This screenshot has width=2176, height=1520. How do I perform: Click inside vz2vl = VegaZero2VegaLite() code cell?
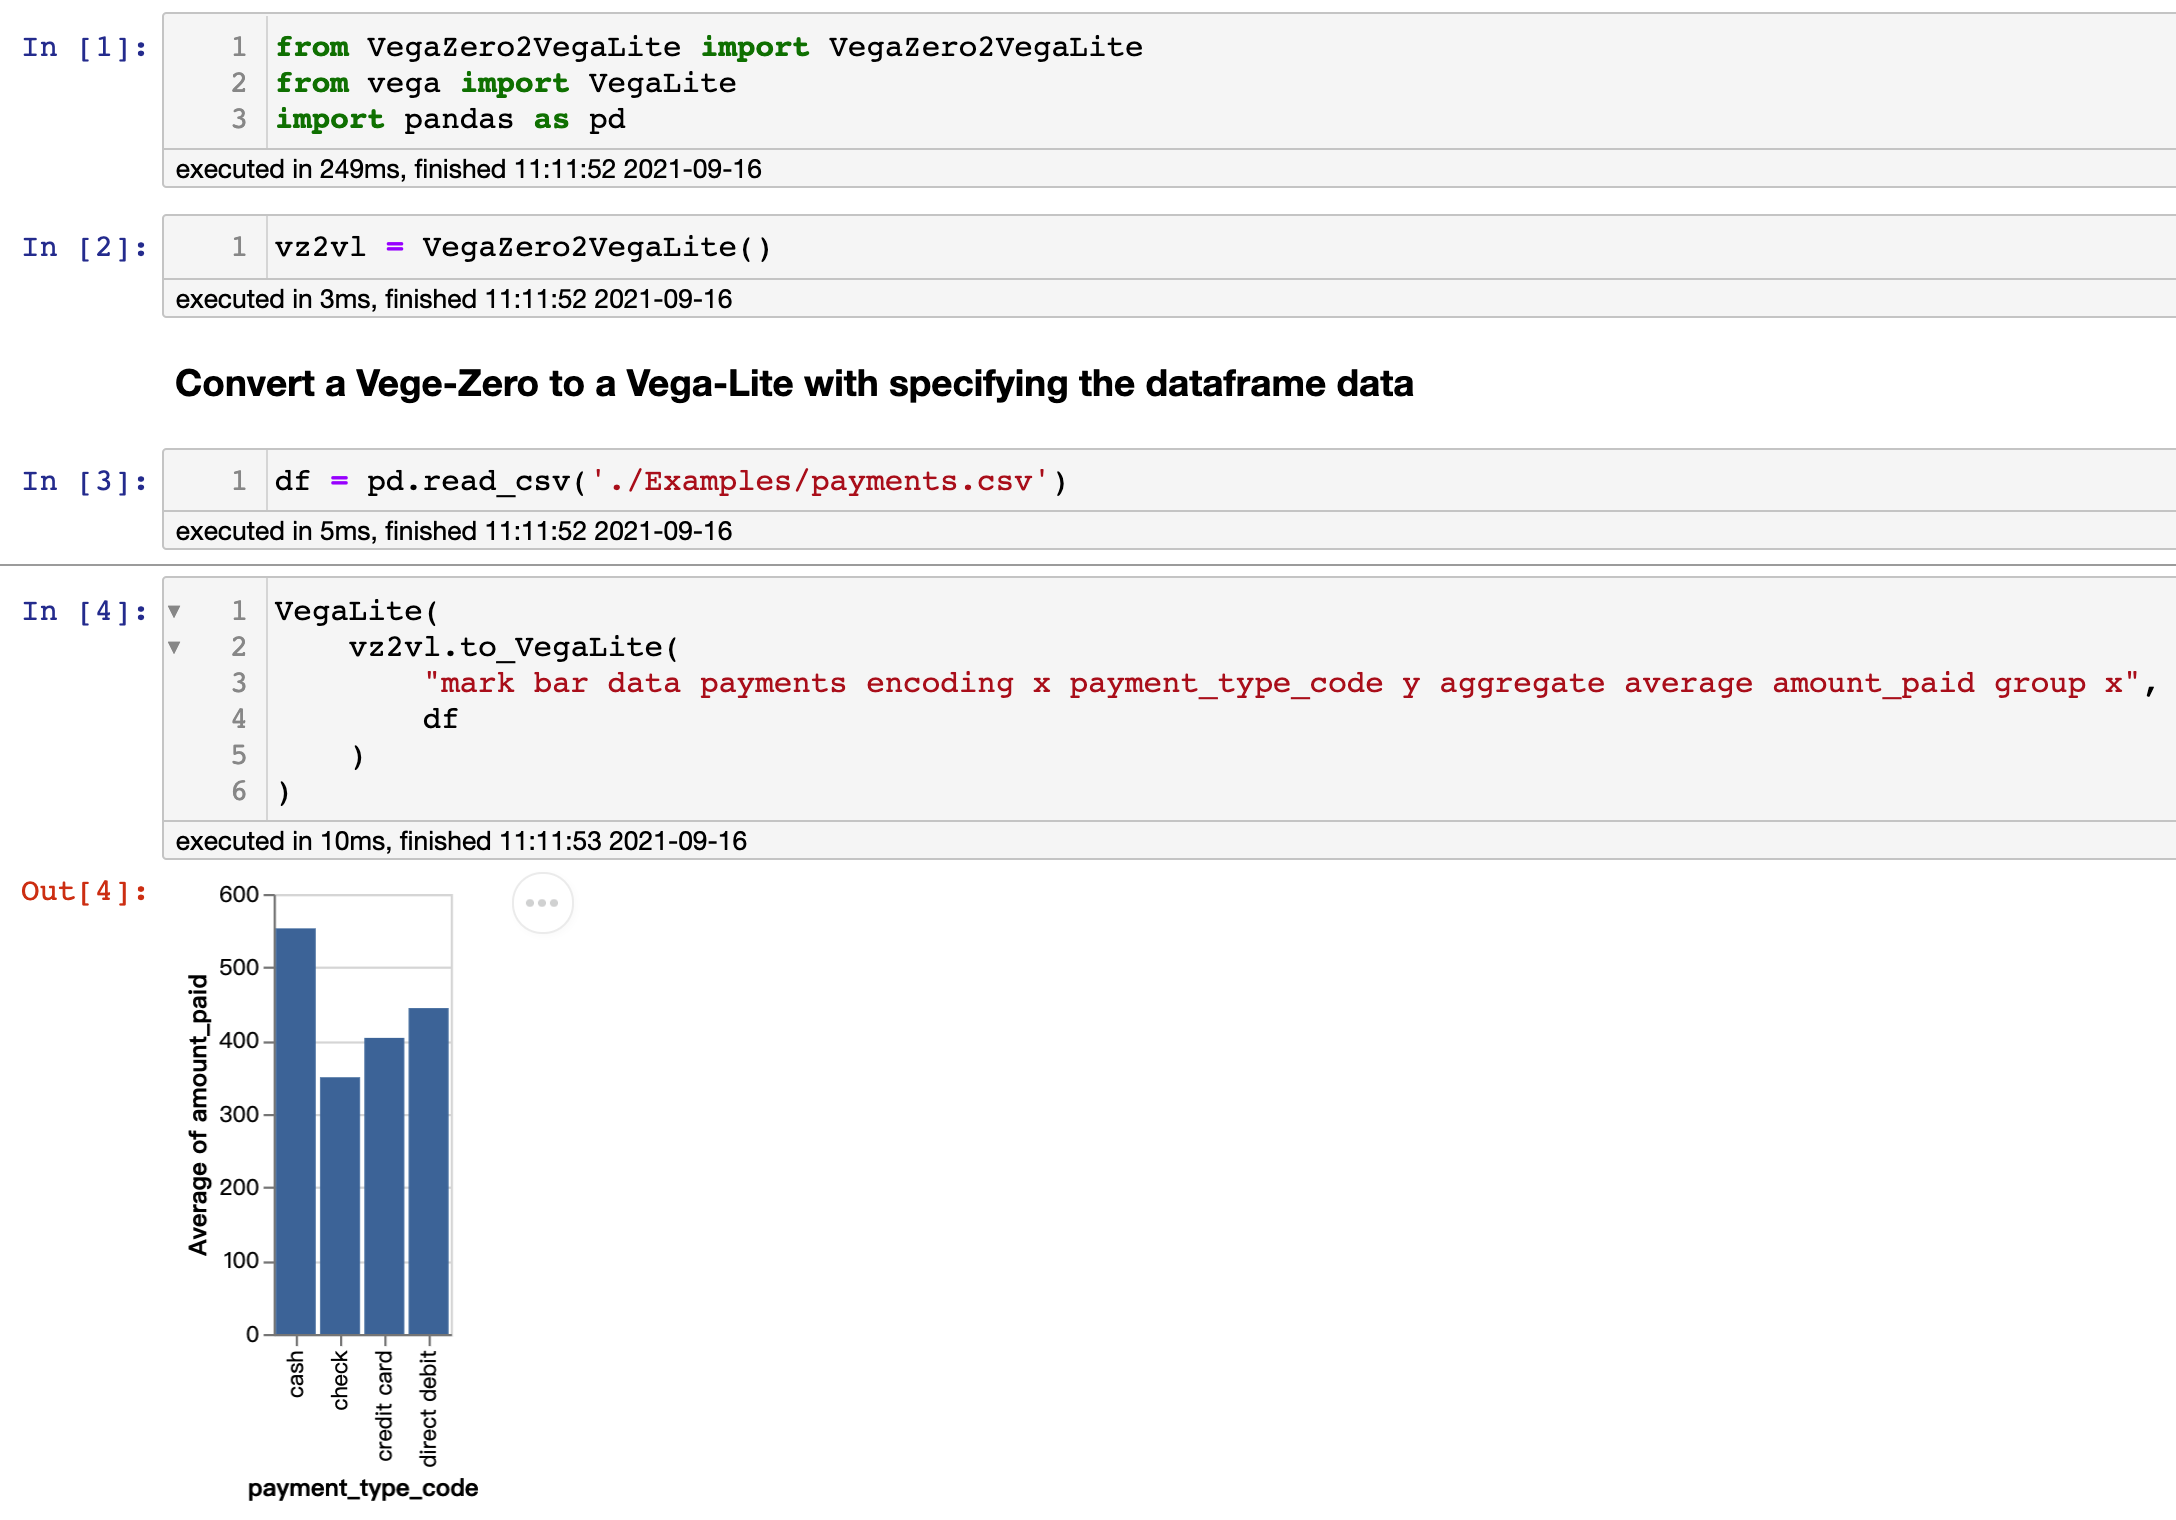coord(522,247)
